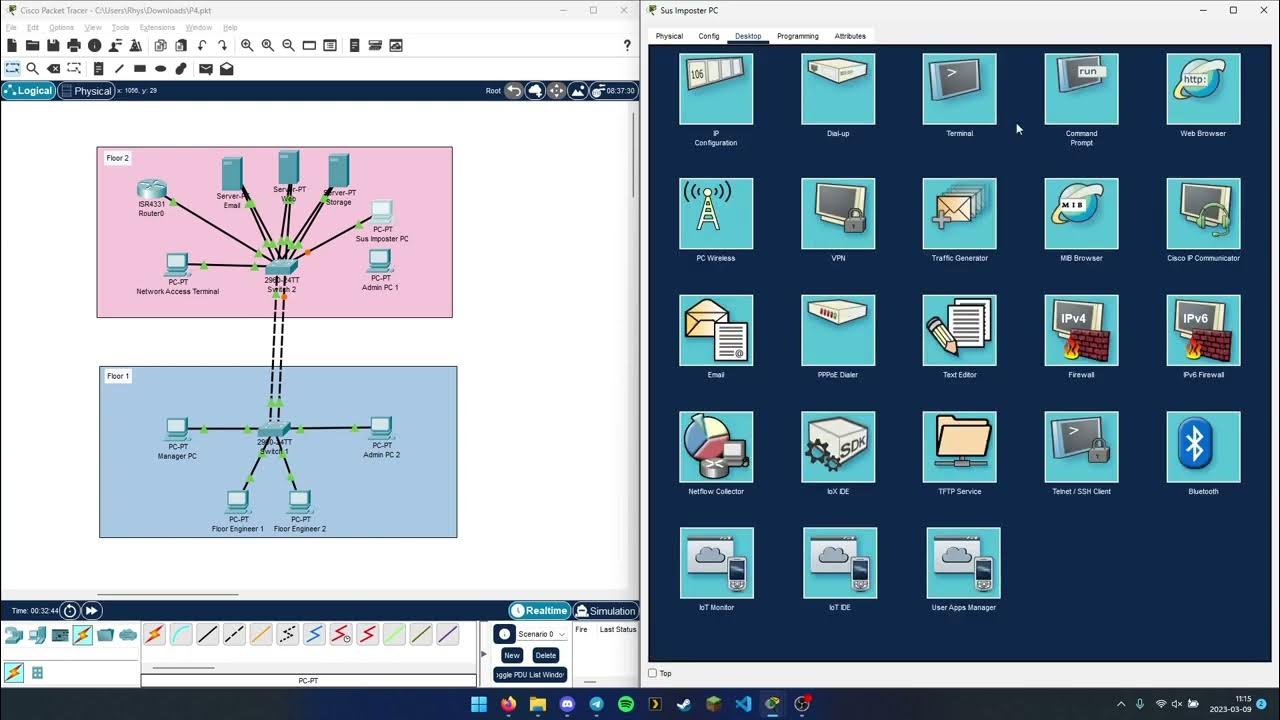Viewport: 1280px width, 720px height.
Task: Open IP Configuration in Sus Imposter PC
Action: (x=716, y=89)
